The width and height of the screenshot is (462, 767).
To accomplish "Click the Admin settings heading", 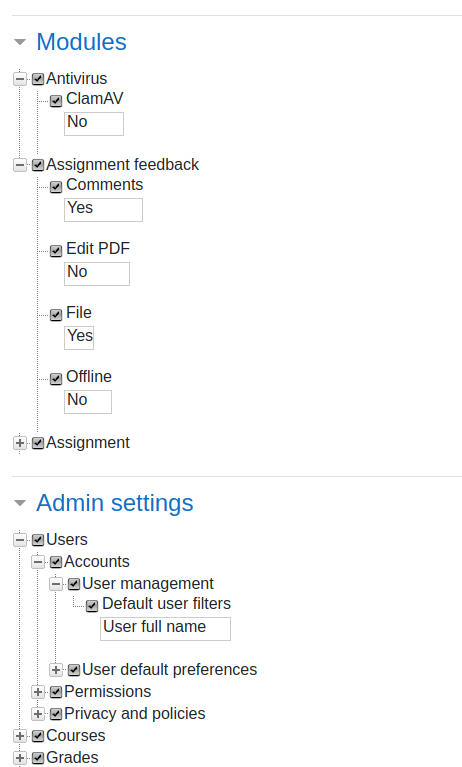I will 115,503.
